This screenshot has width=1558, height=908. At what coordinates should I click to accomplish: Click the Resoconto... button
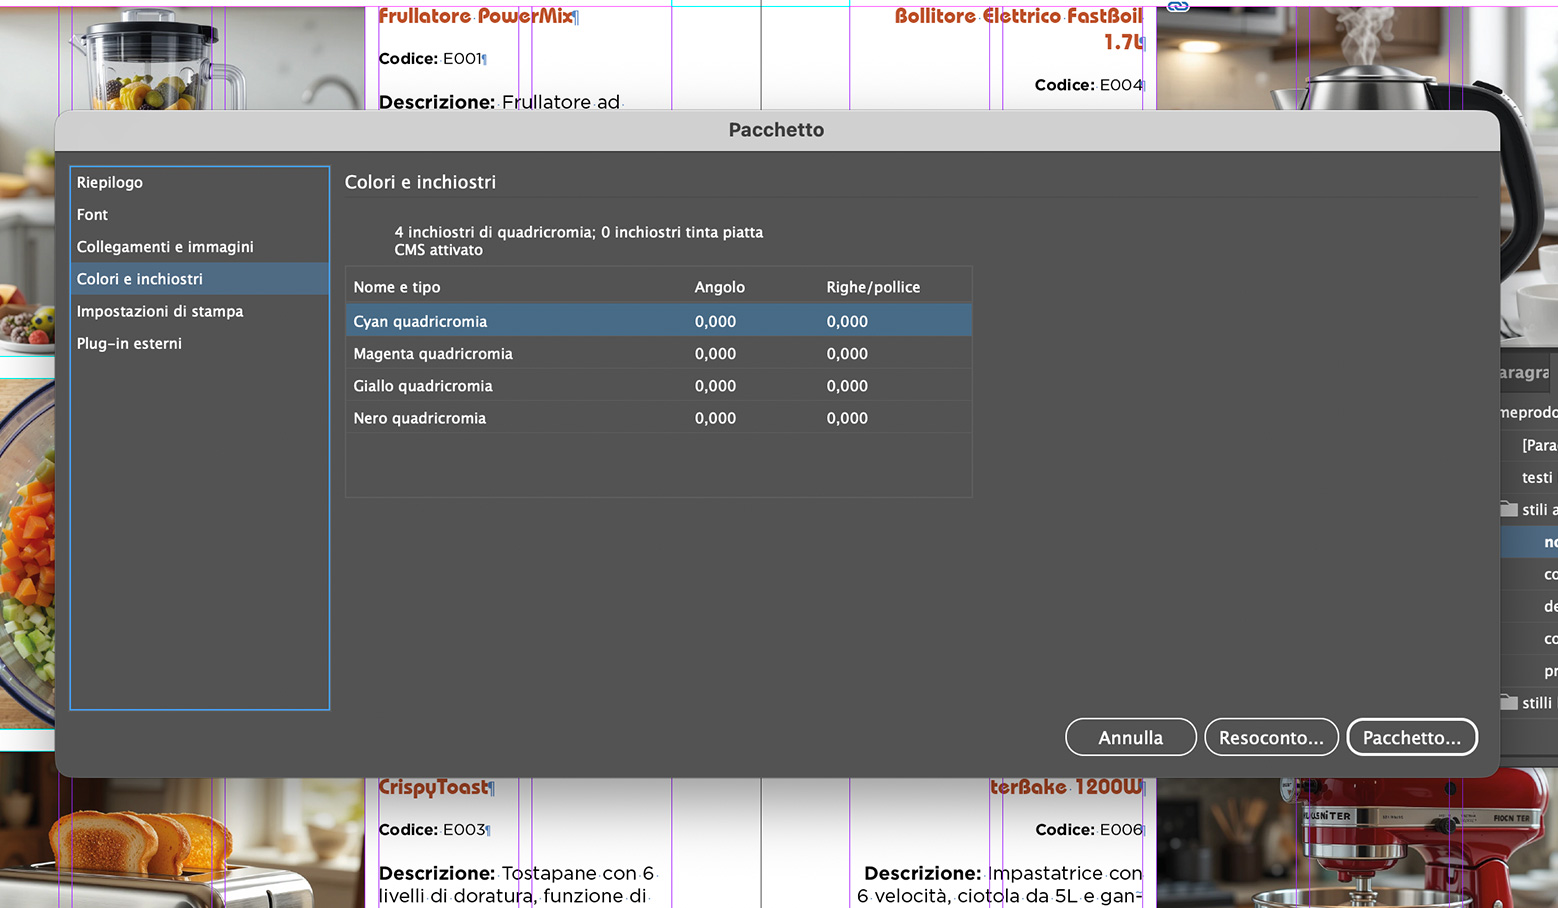[x=1271, y=737]
